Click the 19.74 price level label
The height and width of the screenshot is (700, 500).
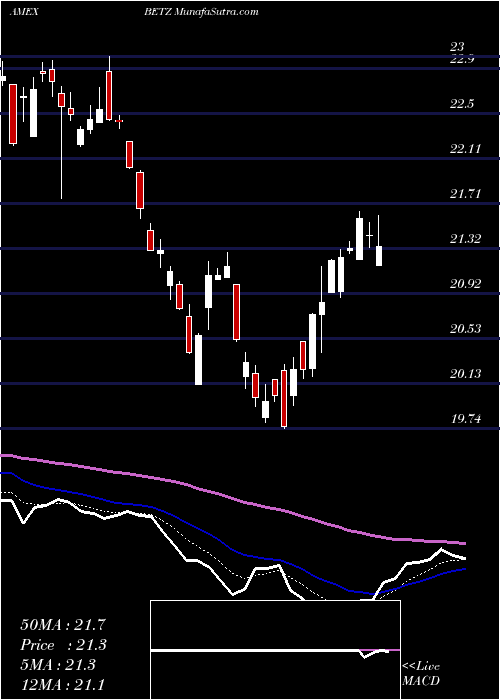(x=466, y=419)
